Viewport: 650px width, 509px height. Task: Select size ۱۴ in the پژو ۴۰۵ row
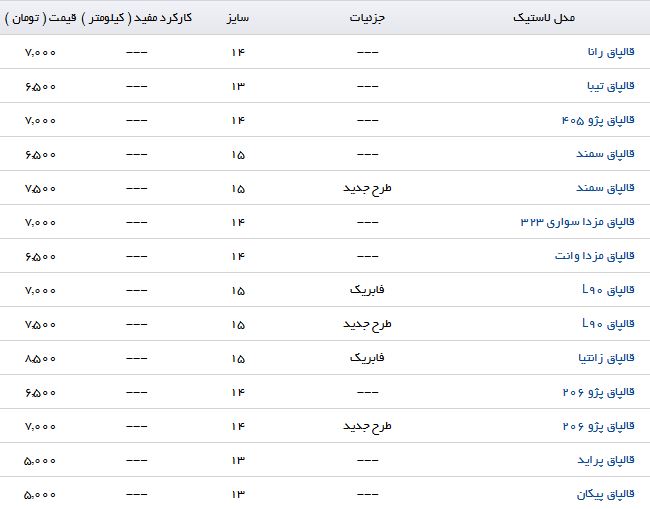coord(238,121)
